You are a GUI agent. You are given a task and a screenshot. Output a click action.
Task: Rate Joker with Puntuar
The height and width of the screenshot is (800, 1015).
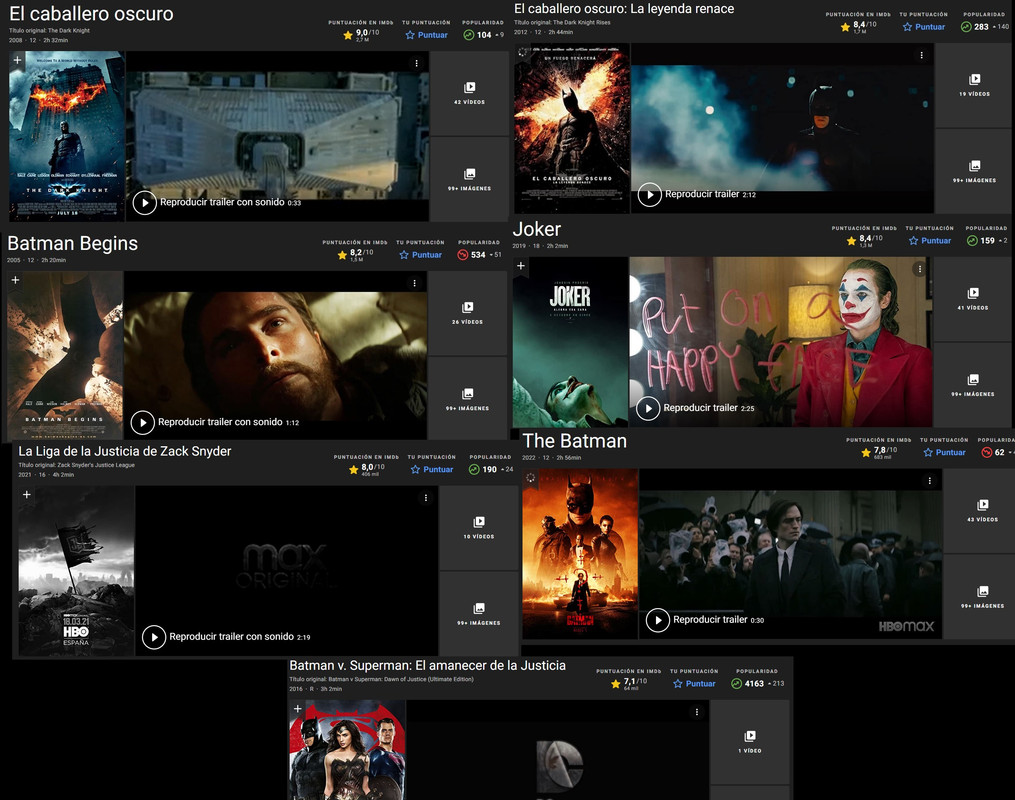pos(930,241)
